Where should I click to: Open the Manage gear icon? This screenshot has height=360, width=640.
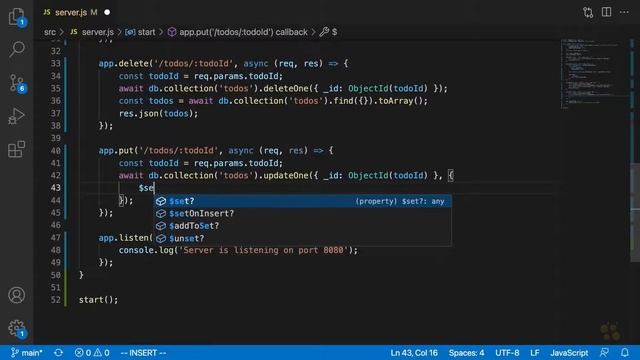point(16,328)
